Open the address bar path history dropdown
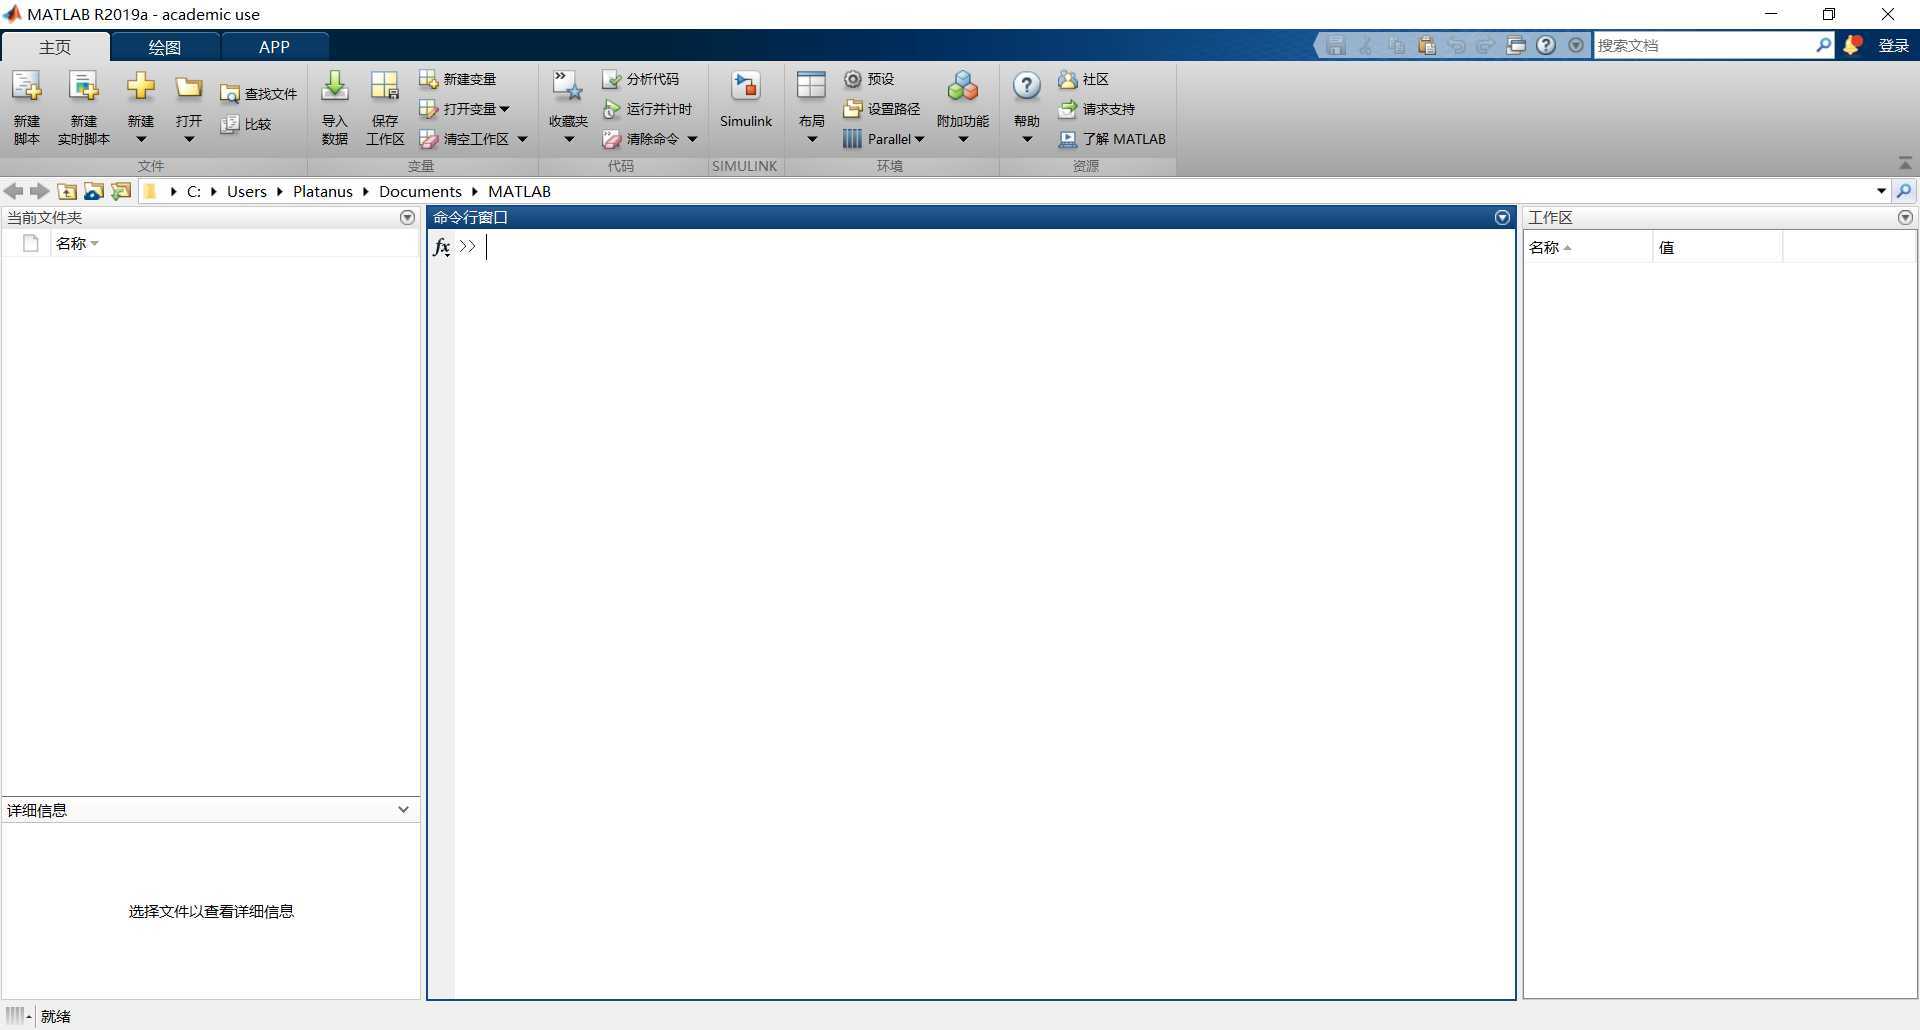1920x1030 pixels. point(1881,191)
